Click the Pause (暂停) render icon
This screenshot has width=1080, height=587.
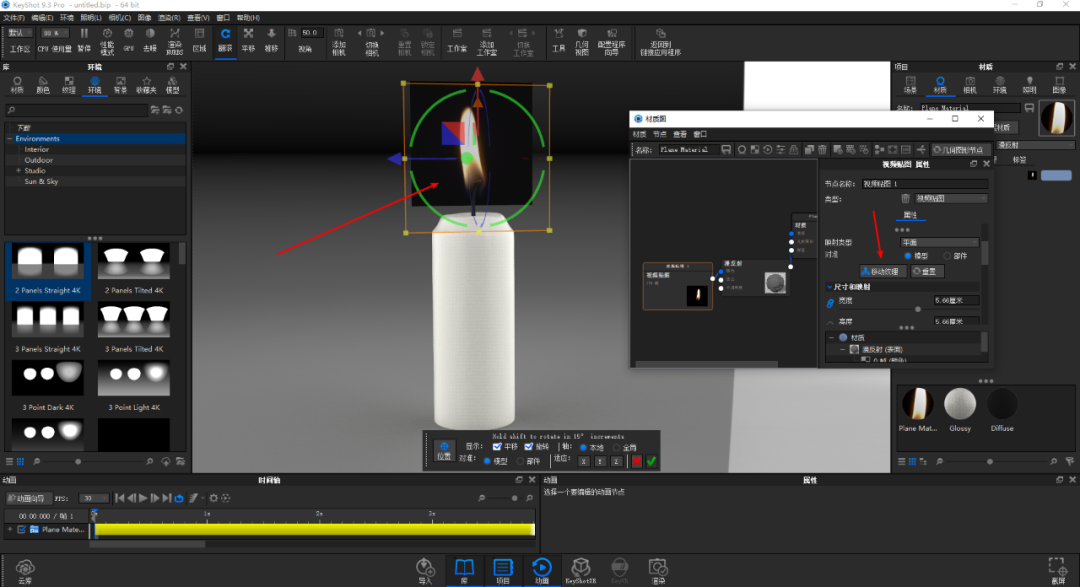point(84,40)
